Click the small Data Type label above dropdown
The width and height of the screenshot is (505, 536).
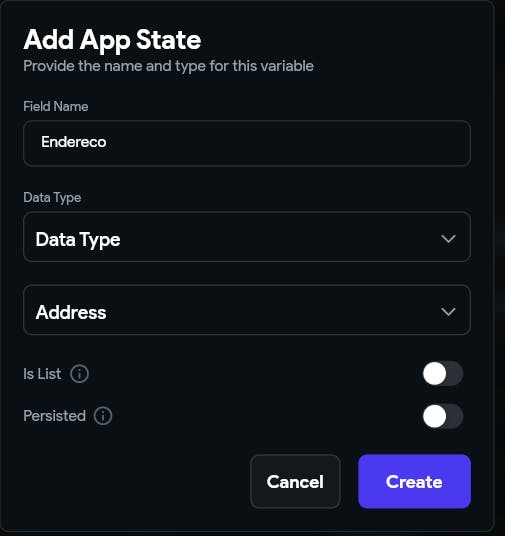point(52,198)
